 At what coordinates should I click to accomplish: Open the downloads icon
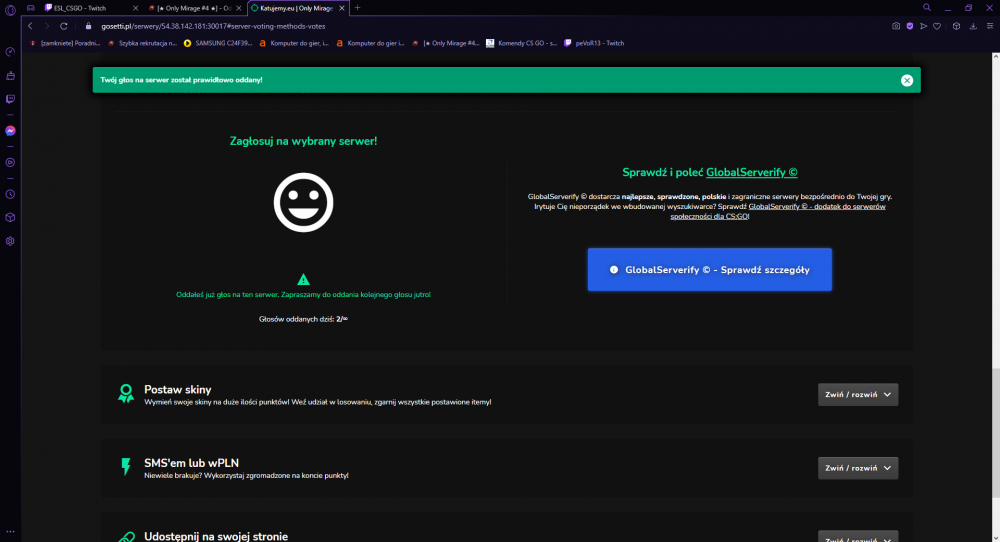pyautogui.click(x=973, y=26)
